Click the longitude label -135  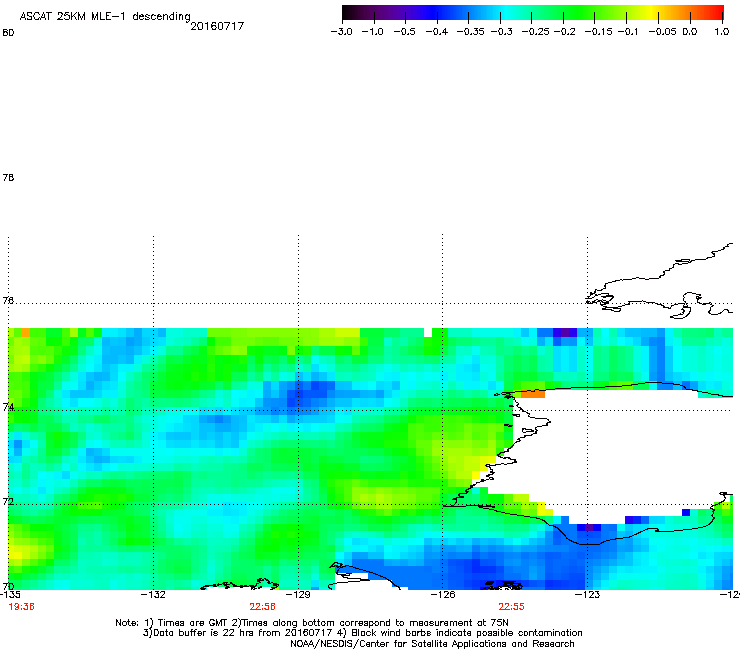10,595
